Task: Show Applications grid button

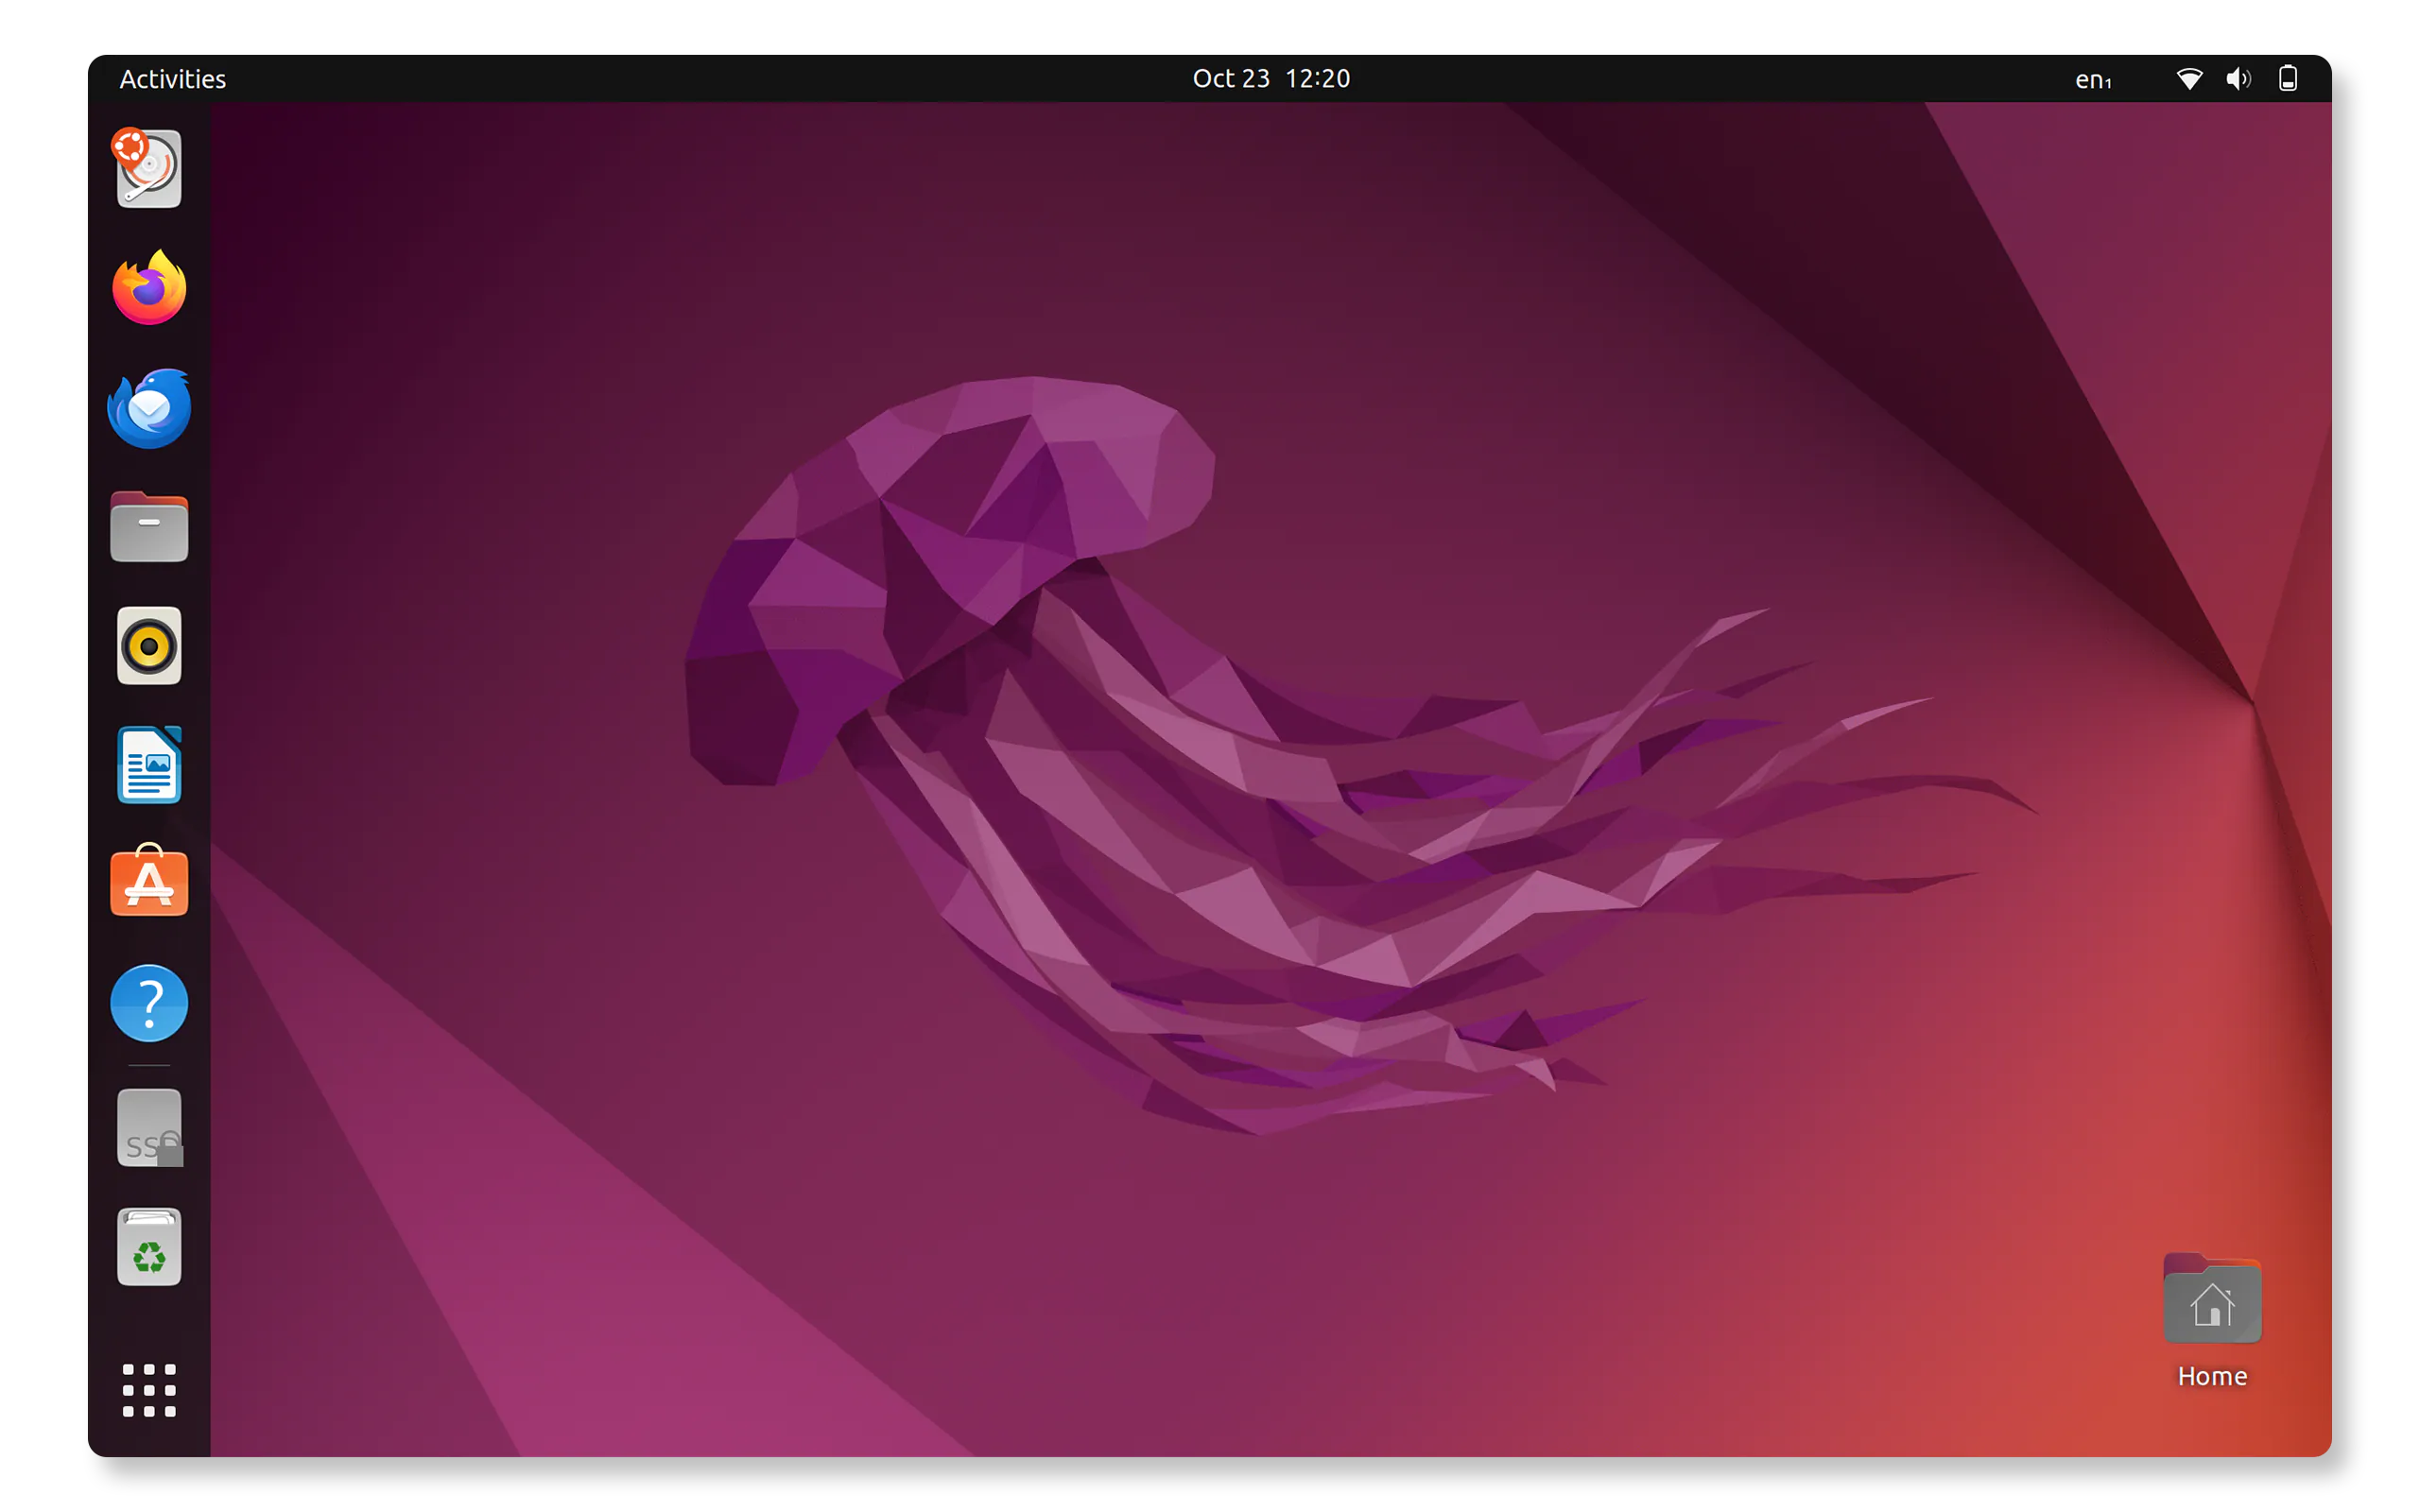Action: coord(149,1390)
